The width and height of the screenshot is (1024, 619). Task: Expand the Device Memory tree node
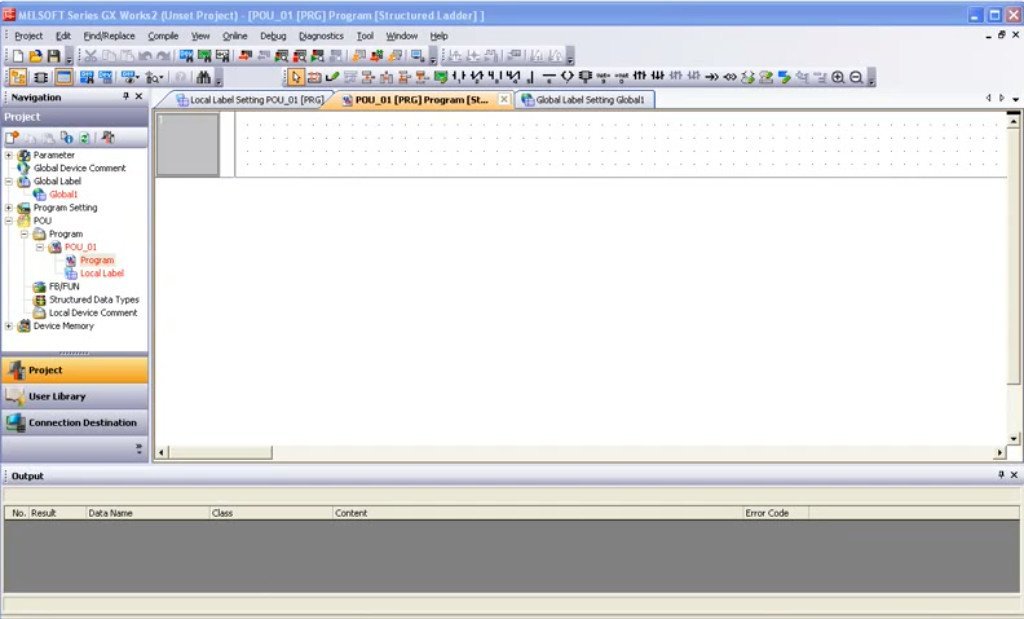coord(9,326)
